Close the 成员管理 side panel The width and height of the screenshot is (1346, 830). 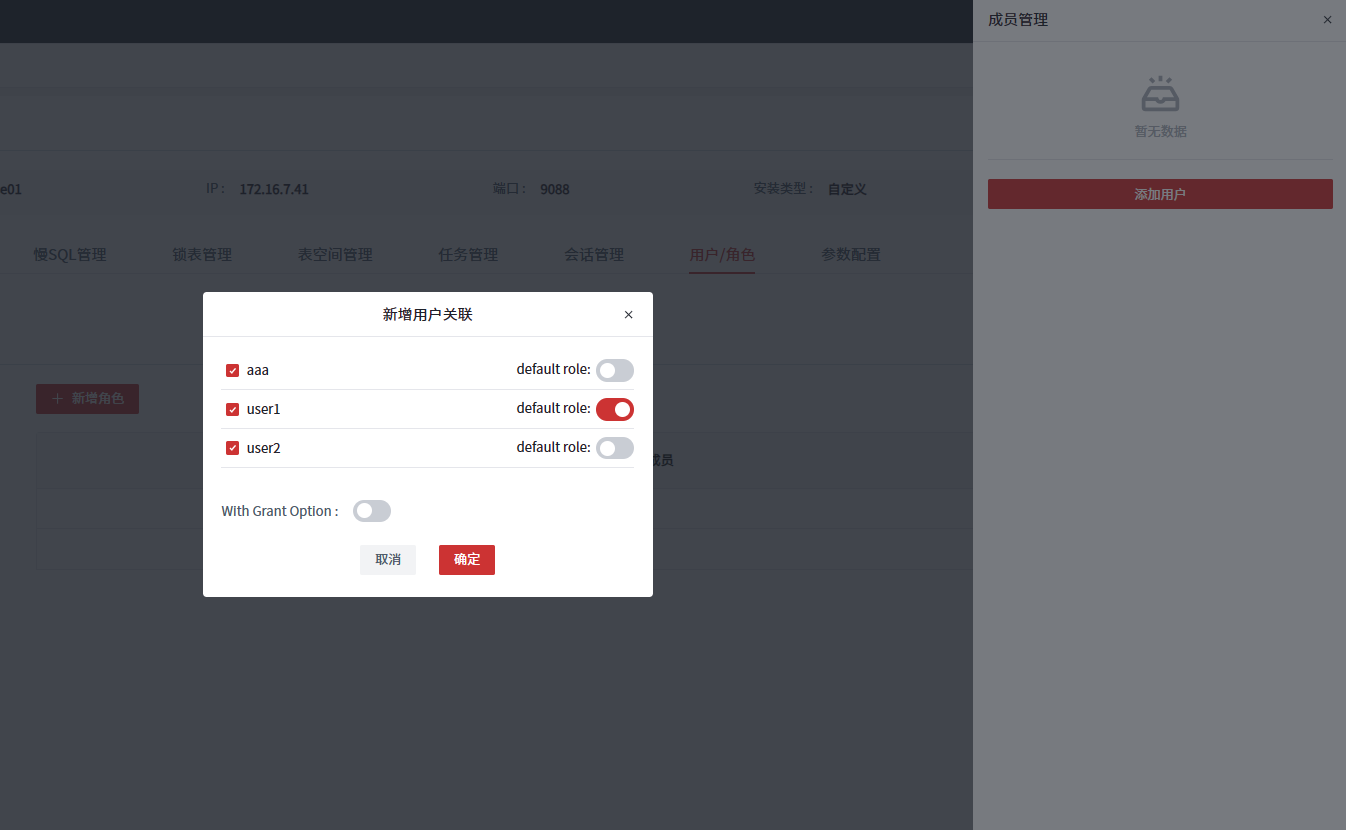[1327, 20]
